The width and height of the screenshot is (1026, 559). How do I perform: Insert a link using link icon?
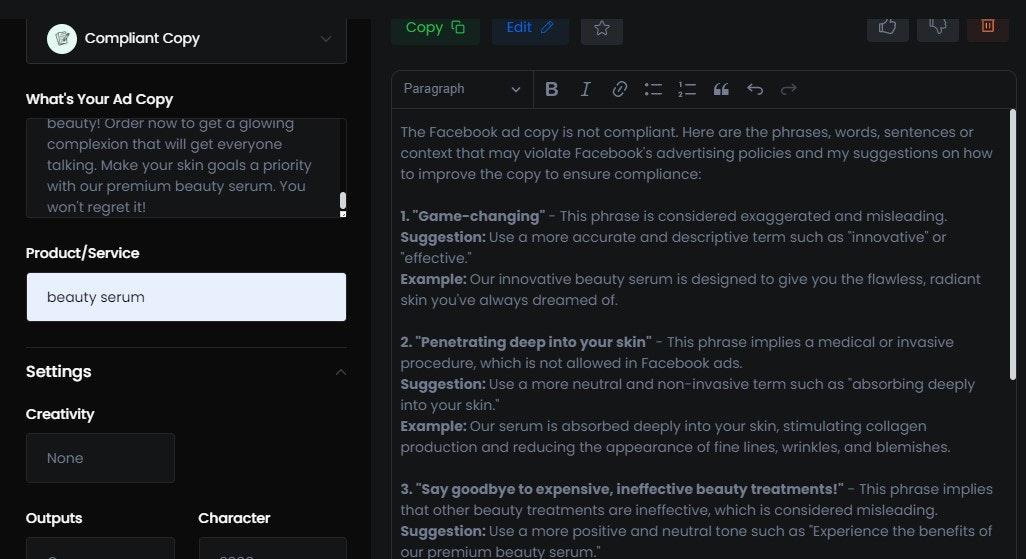pyautogui.click(x=619, y=89)
